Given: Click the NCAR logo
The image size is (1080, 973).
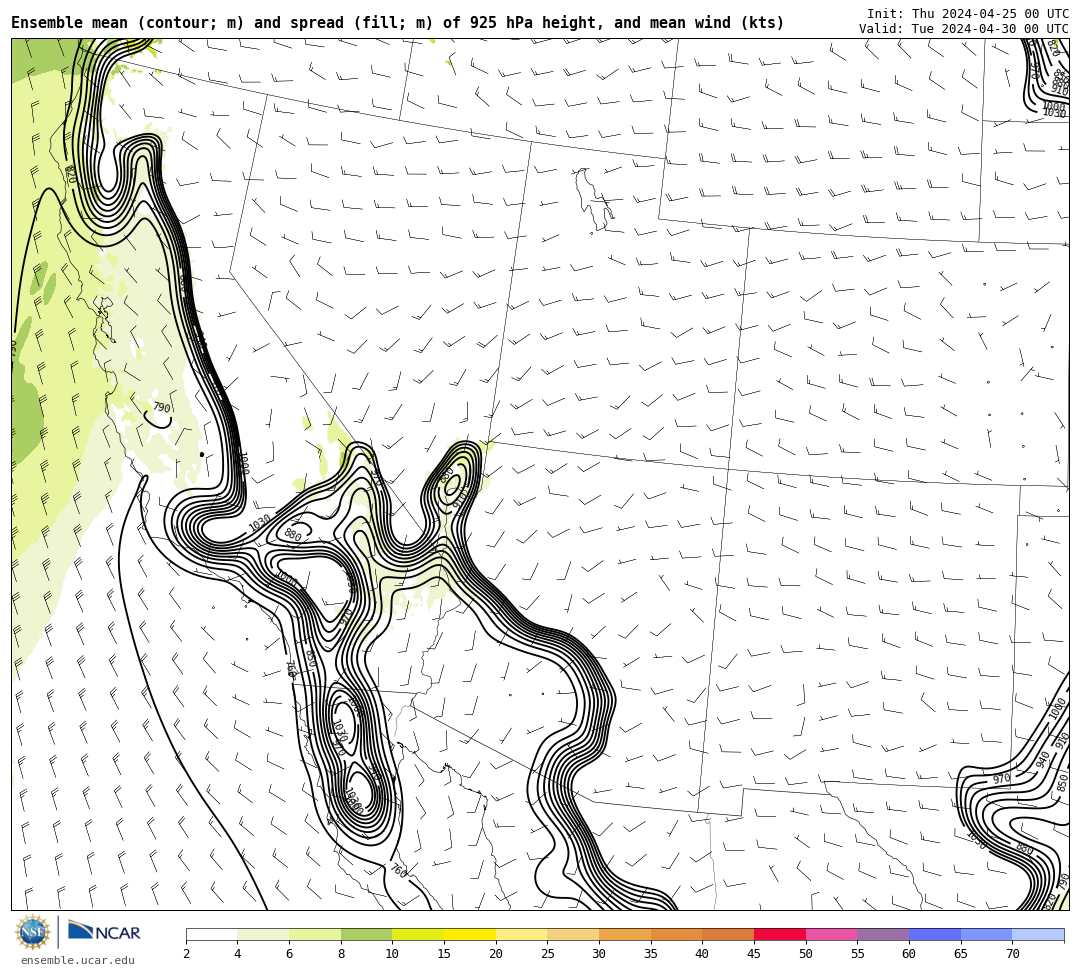Looking at the screenshot, I should click(x=104, y=932).
